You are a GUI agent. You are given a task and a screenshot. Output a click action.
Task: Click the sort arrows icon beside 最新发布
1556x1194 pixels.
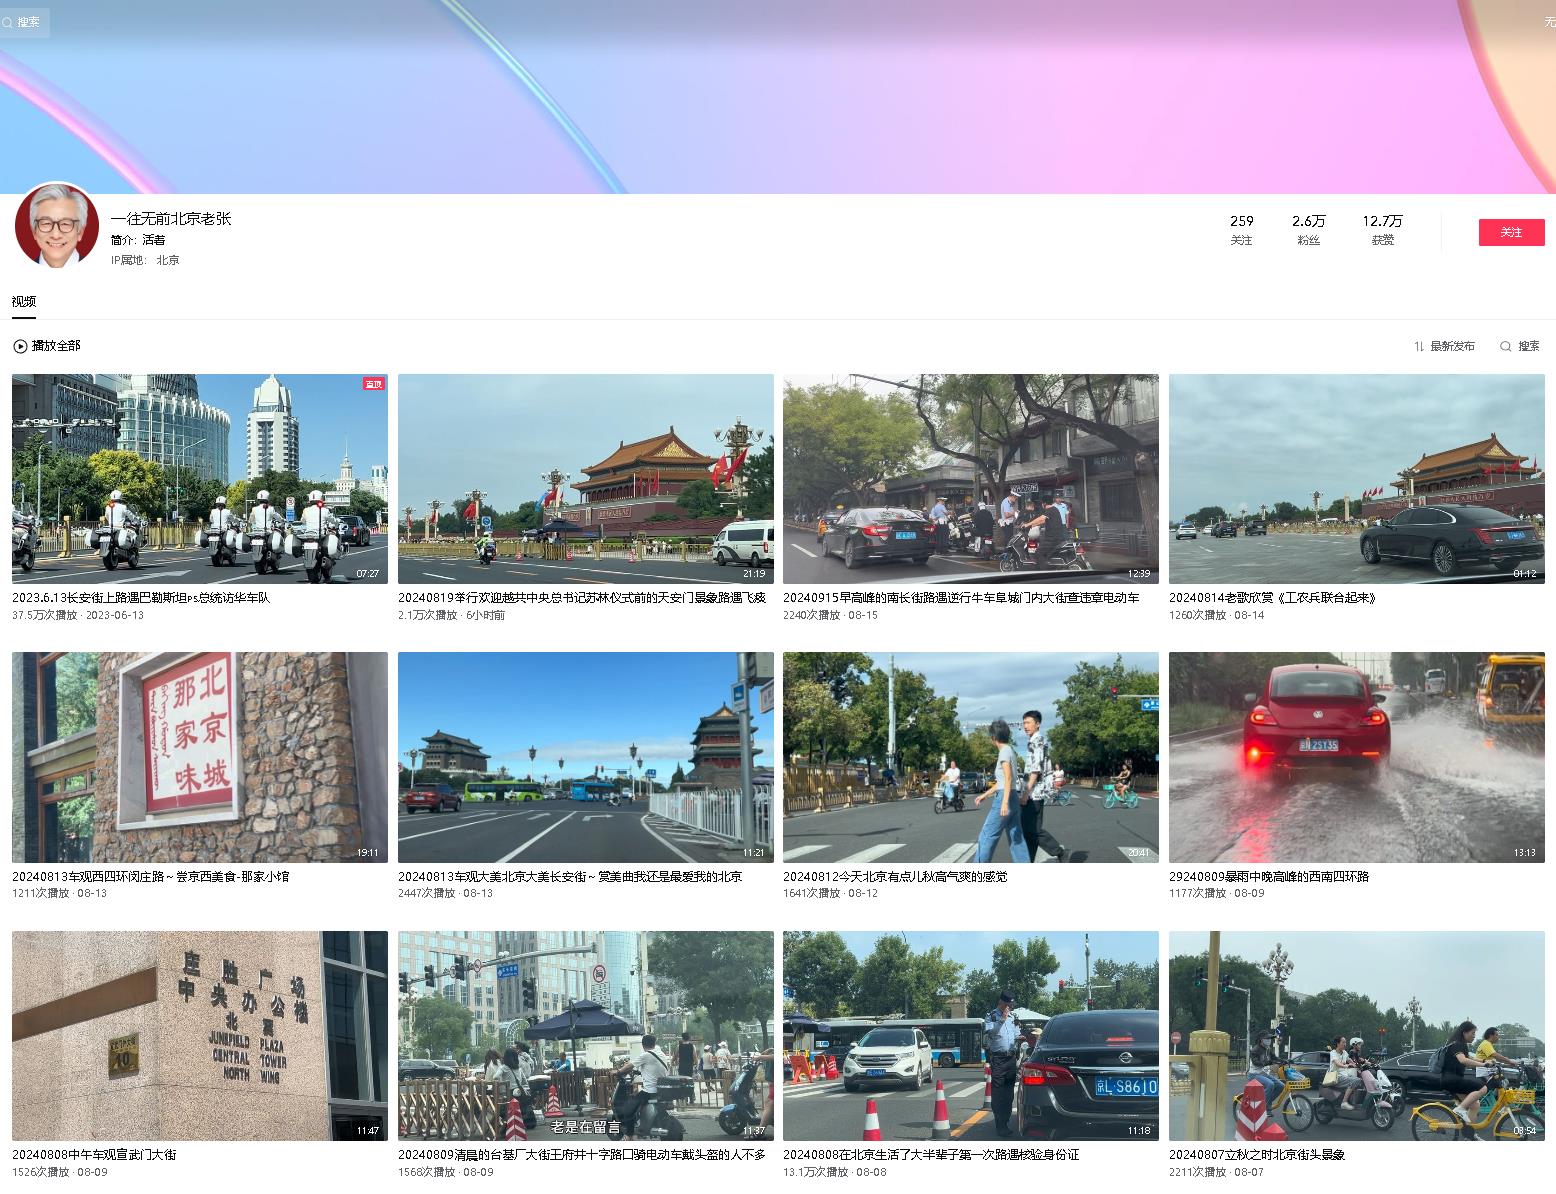pyautogui.click(x=1419, y=346)
